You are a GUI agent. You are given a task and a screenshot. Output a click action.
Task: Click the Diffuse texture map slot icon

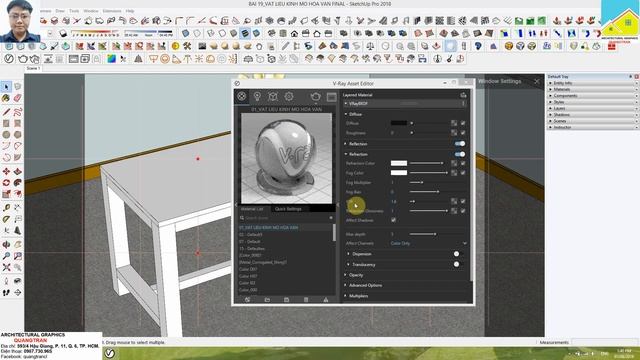454,123
